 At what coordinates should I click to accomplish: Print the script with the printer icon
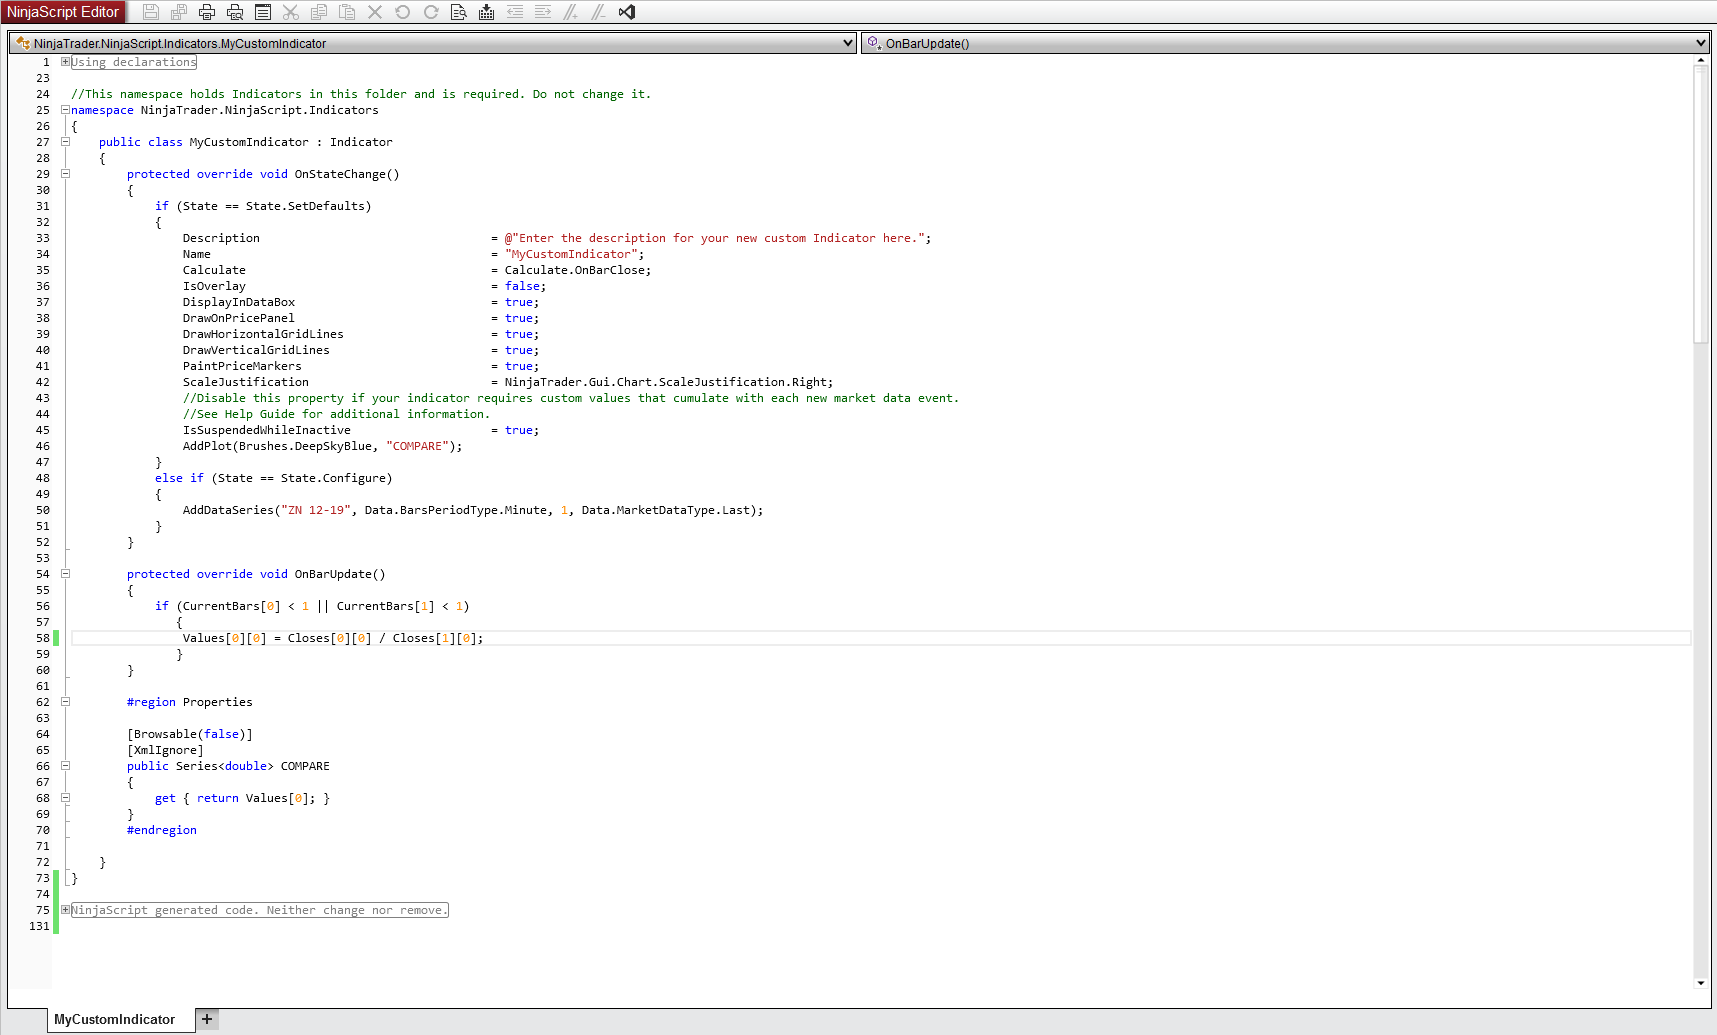click(x=207, y=12)
